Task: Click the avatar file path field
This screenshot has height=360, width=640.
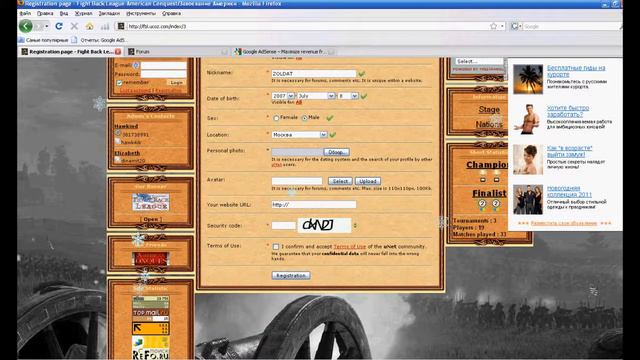Action: (x=297, y=181)
